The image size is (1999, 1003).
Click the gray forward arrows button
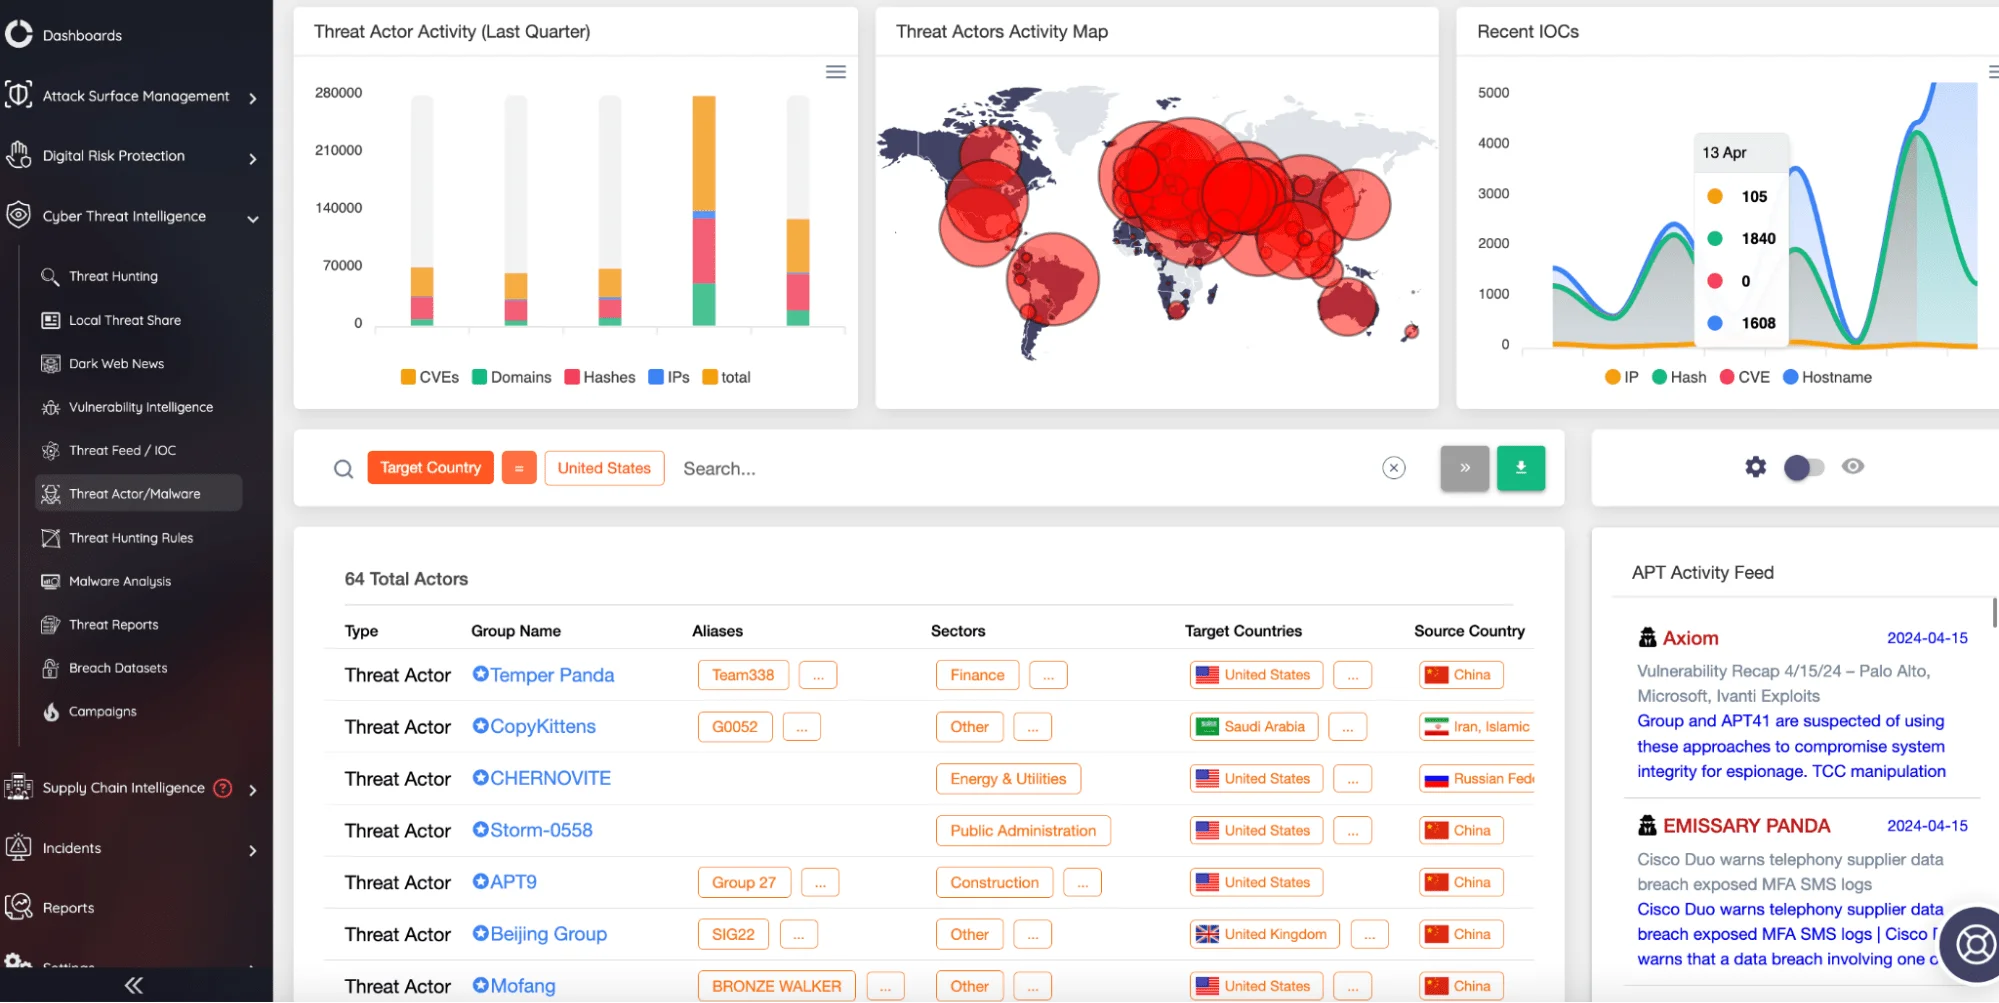[1465, 468]
